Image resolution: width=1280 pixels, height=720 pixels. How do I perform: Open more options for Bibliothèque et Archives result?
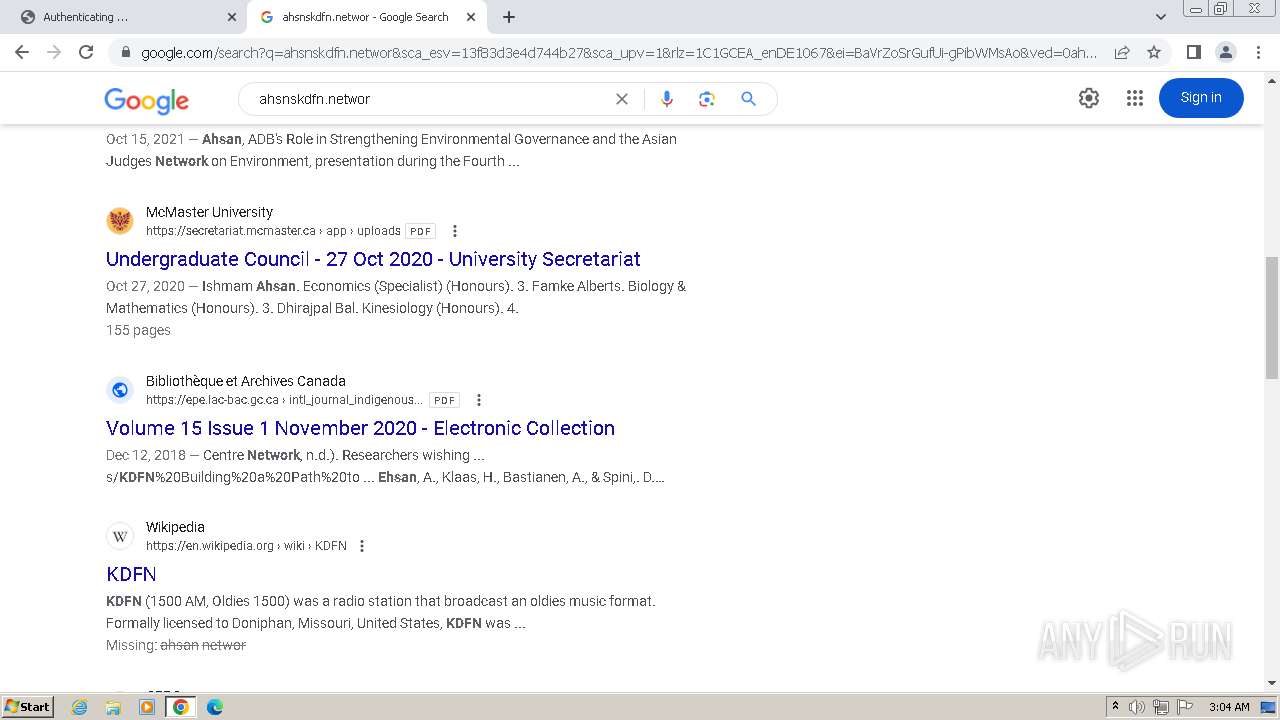pyautogui.click(x=479, y=400)
